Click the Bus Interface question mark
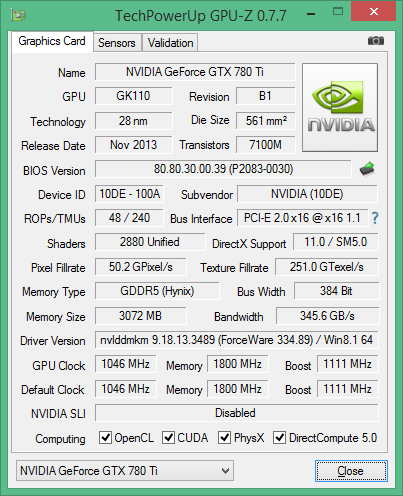This screenshot has height=496, width=403. click(x=375, y=218)
